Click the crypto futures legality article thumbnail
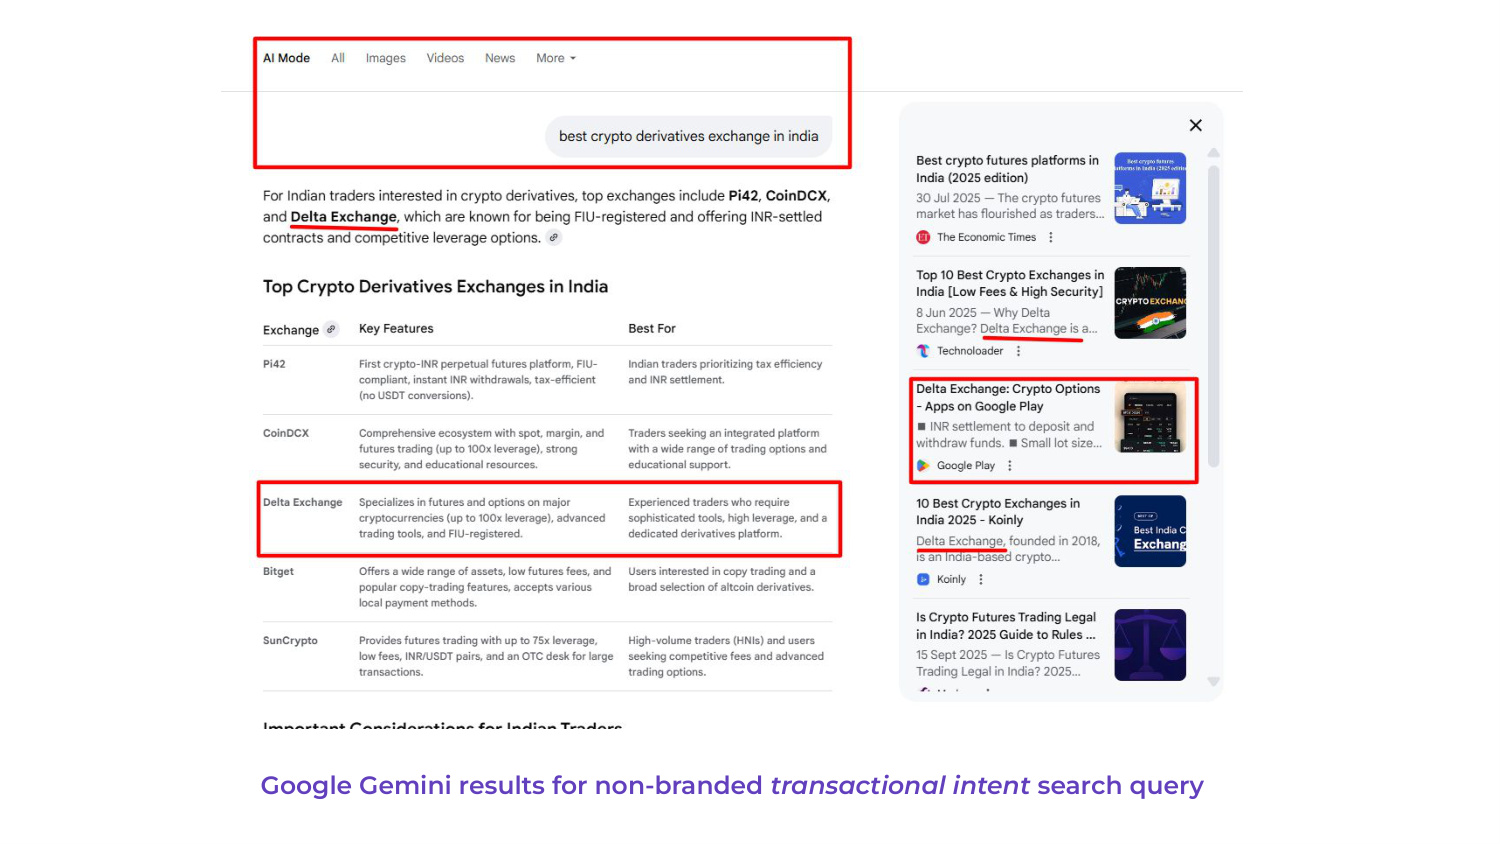The image size is (1500, 844). coord(1150,644)
